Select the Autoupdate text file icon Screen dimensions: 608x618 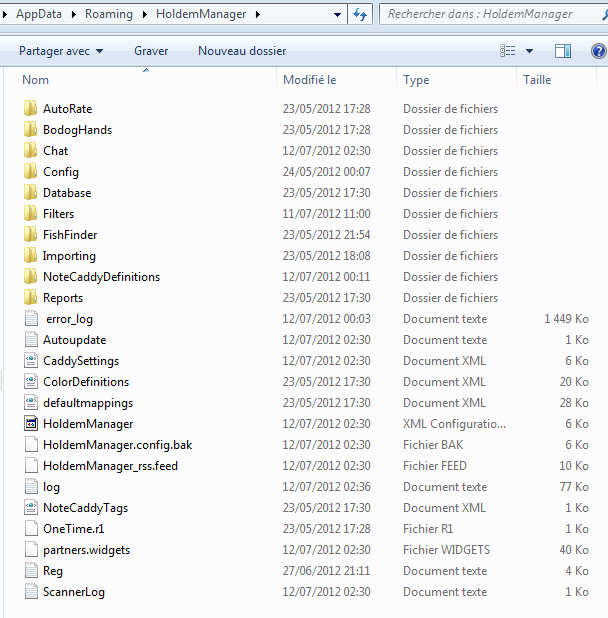click(x=31, y=339)
